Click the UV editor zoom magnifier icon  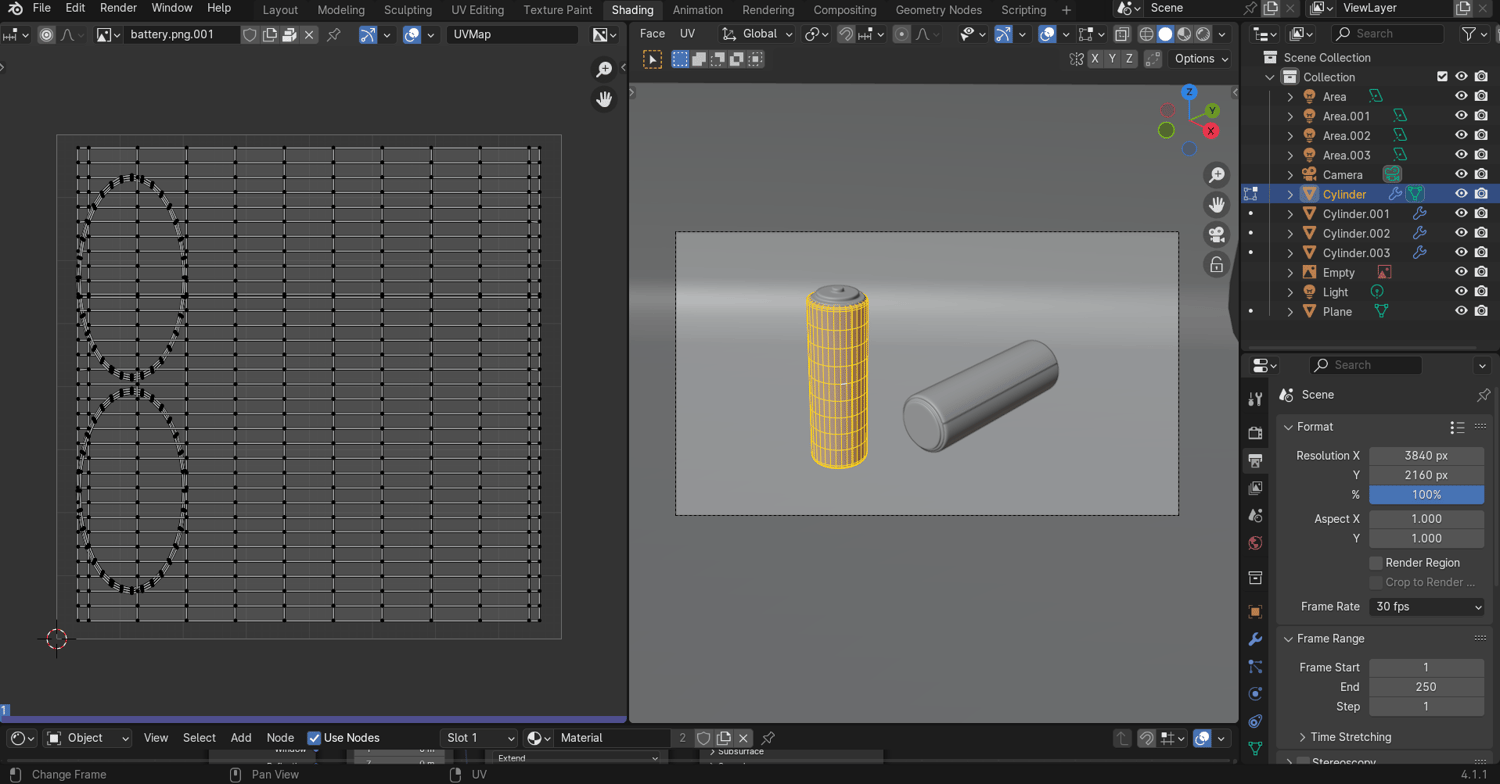[x=604, y=69]
